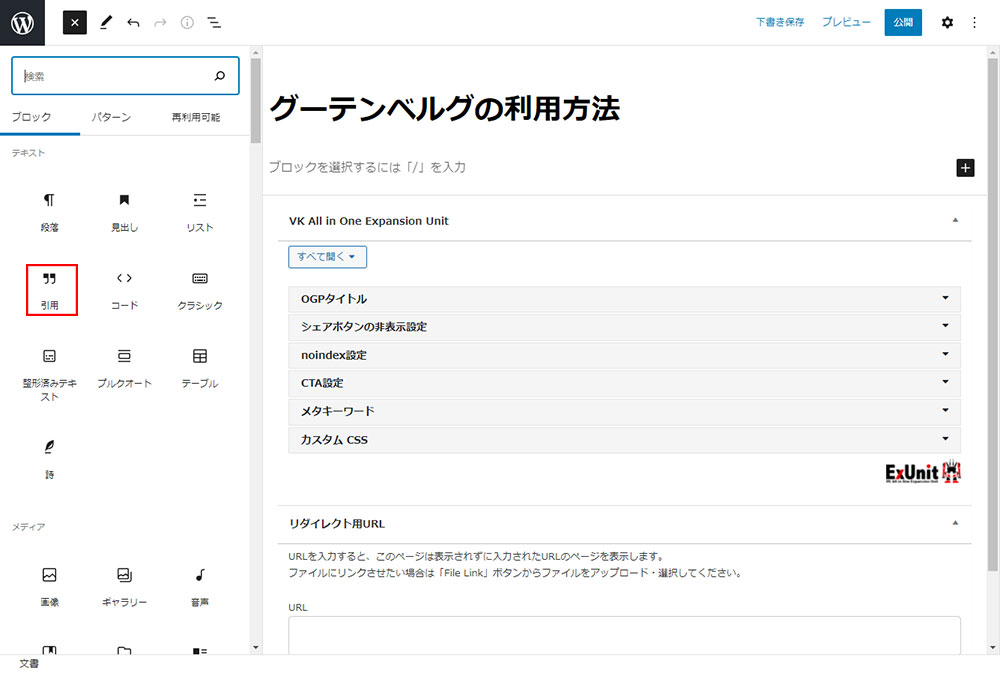Image resolution: width=1000 pixels, height=673 pixels.
Task: Expand the noindex設定 section
Action: click(624, 355)
